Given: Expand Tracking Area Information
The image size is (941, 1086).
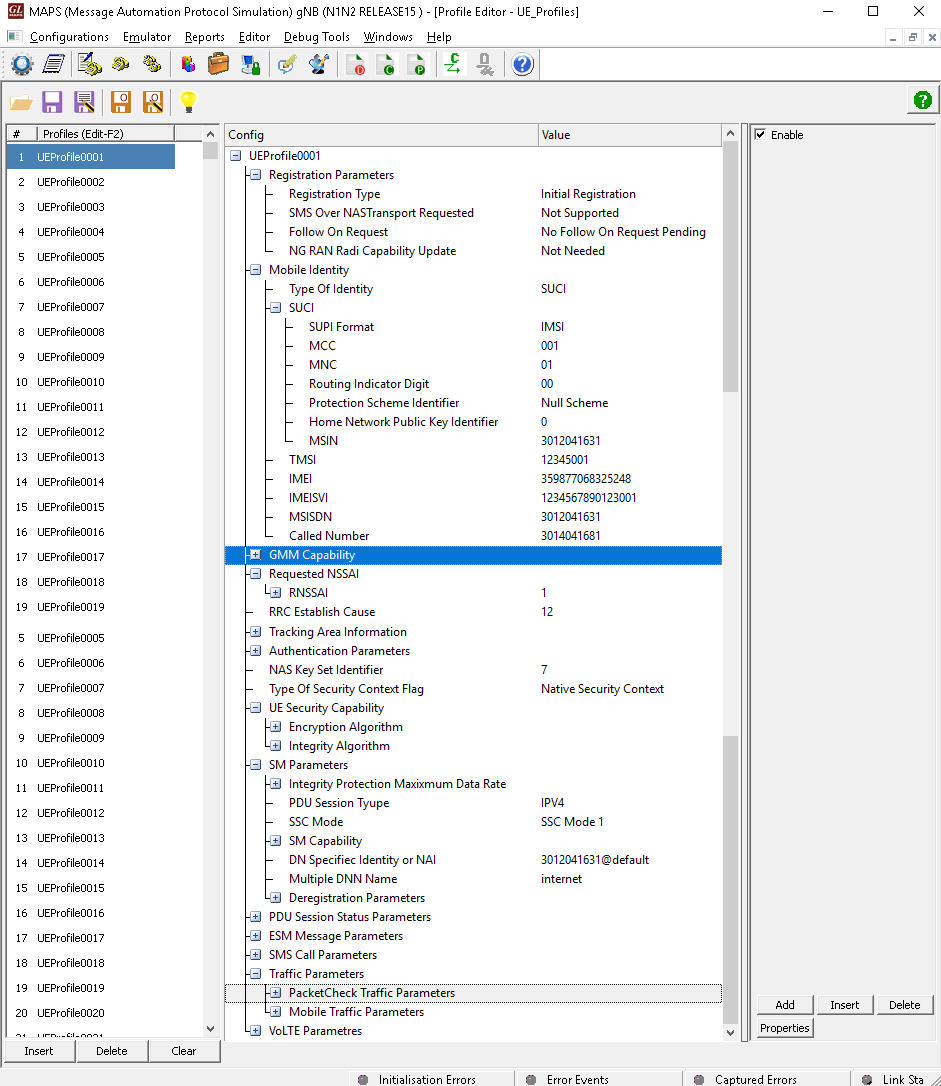Looking at the screenshot, I should [254, 631].
